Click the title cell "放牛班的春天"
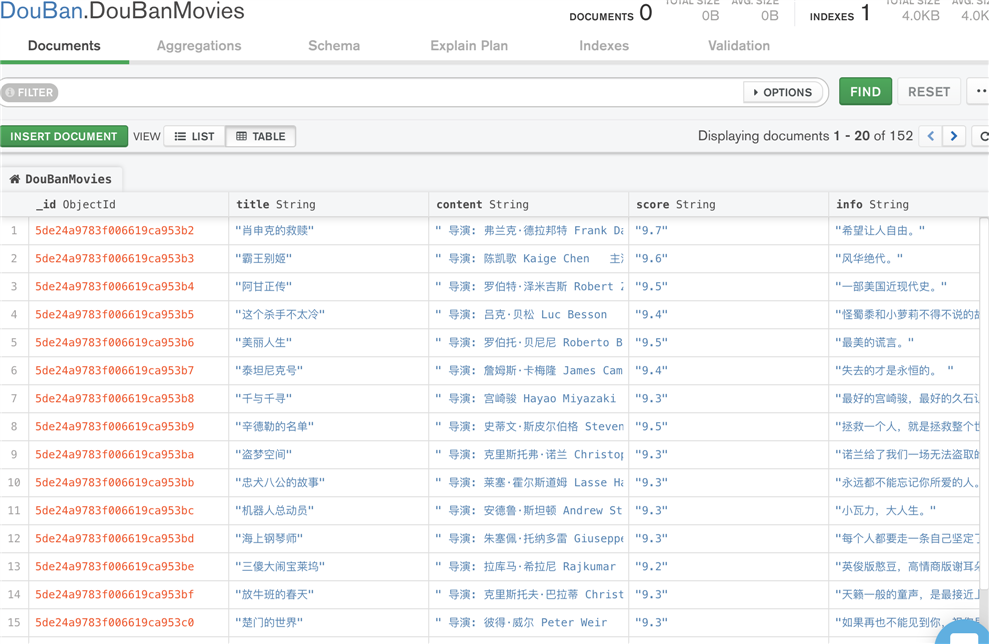989x644 pixels. [328, 594]
